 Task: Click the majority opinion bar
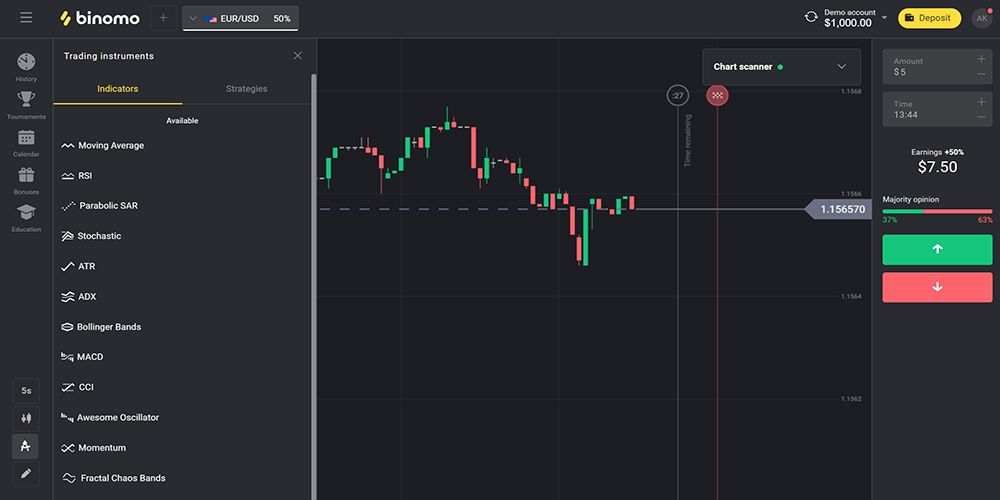pos(938,211)
